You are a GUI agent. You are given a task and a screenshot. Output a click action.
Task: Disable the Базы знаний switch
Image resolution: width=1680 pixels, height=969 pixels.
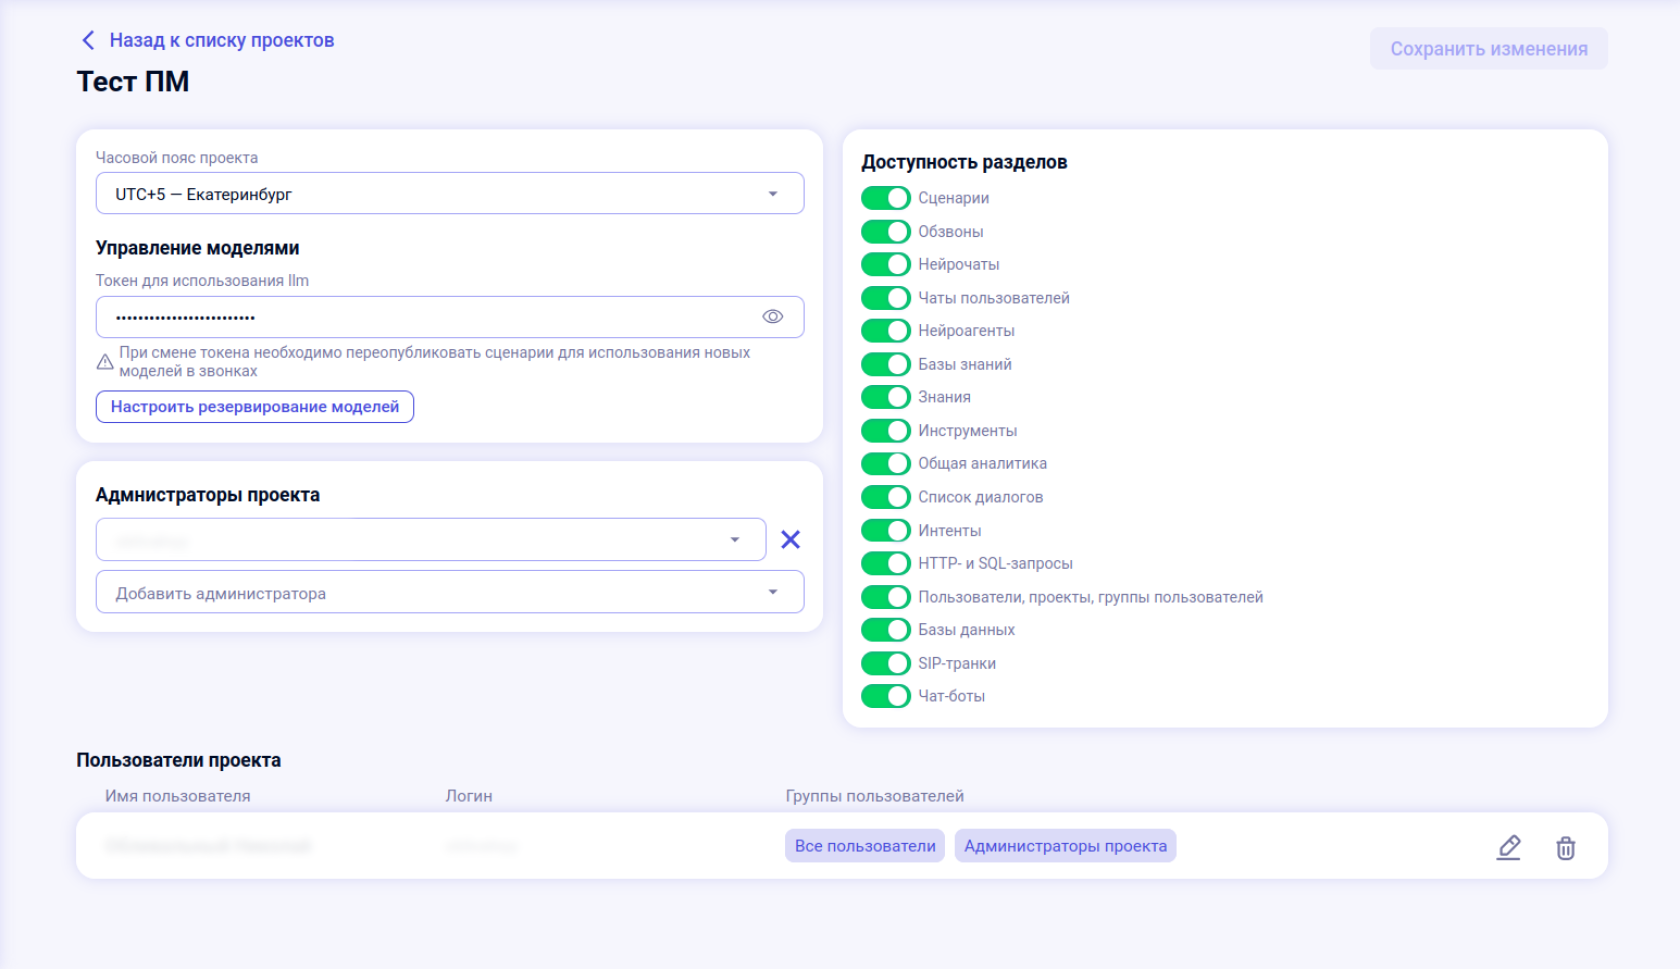tap(886, 364)
